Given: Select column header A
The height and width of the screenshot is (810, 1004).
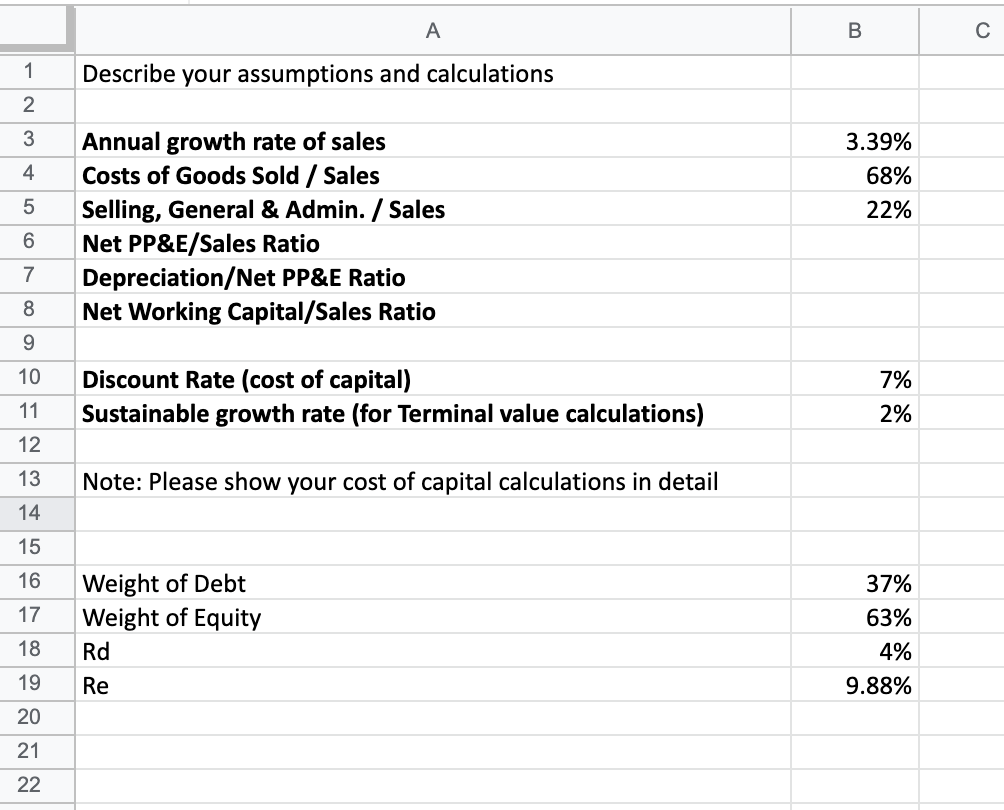Looking at the screenshot, I should (432, 31).
